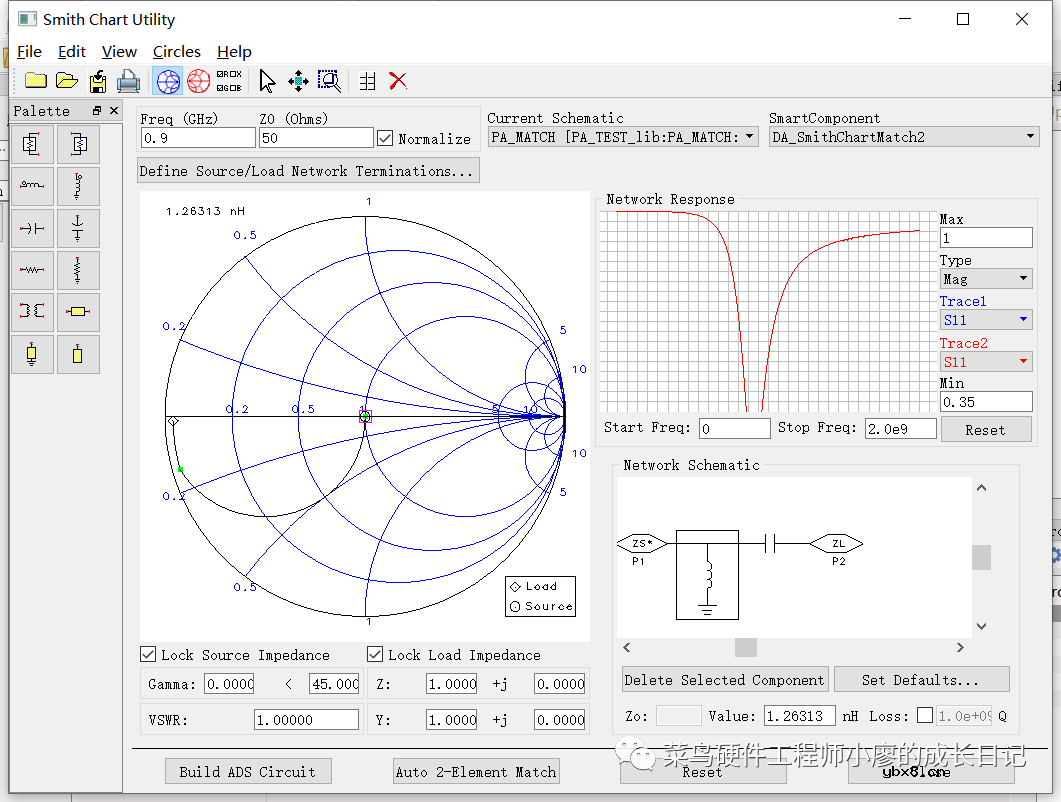The height and width of the screenshot is (802, 1061).
Task: Click the red delete X toolbar icon
Action: point(398,81)
